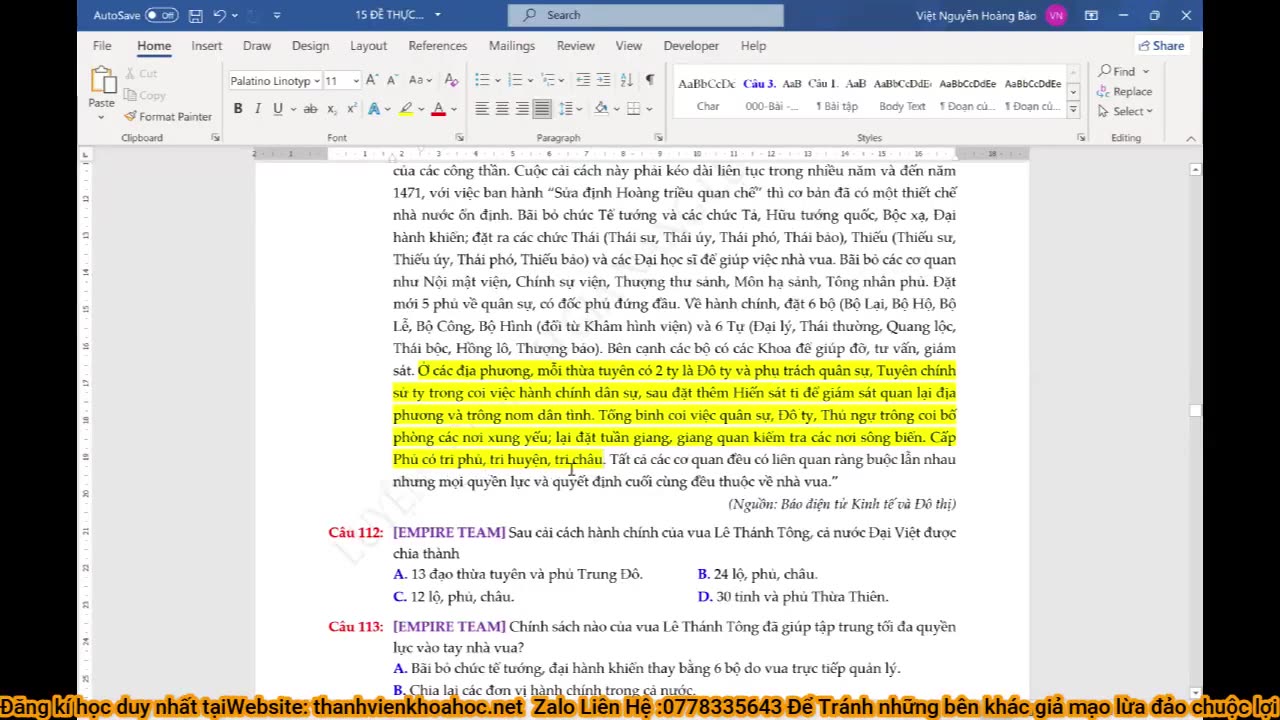
Task: Click the Clear All Formatting icon
Action: pos(451,80)
